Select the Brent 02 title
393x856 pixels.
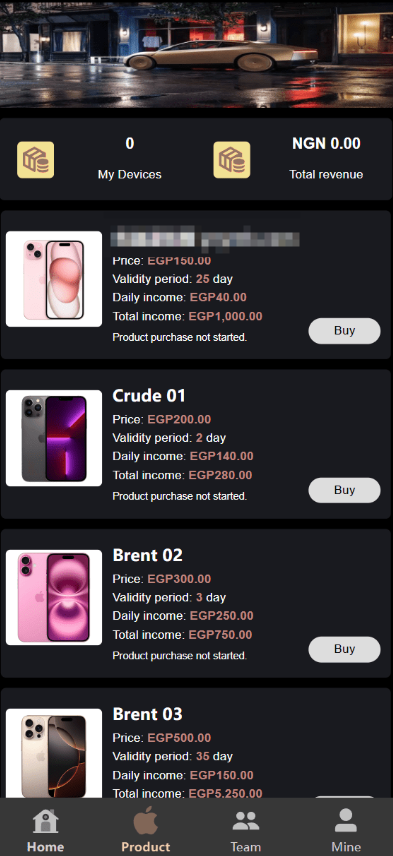click(x=147, y=555)
